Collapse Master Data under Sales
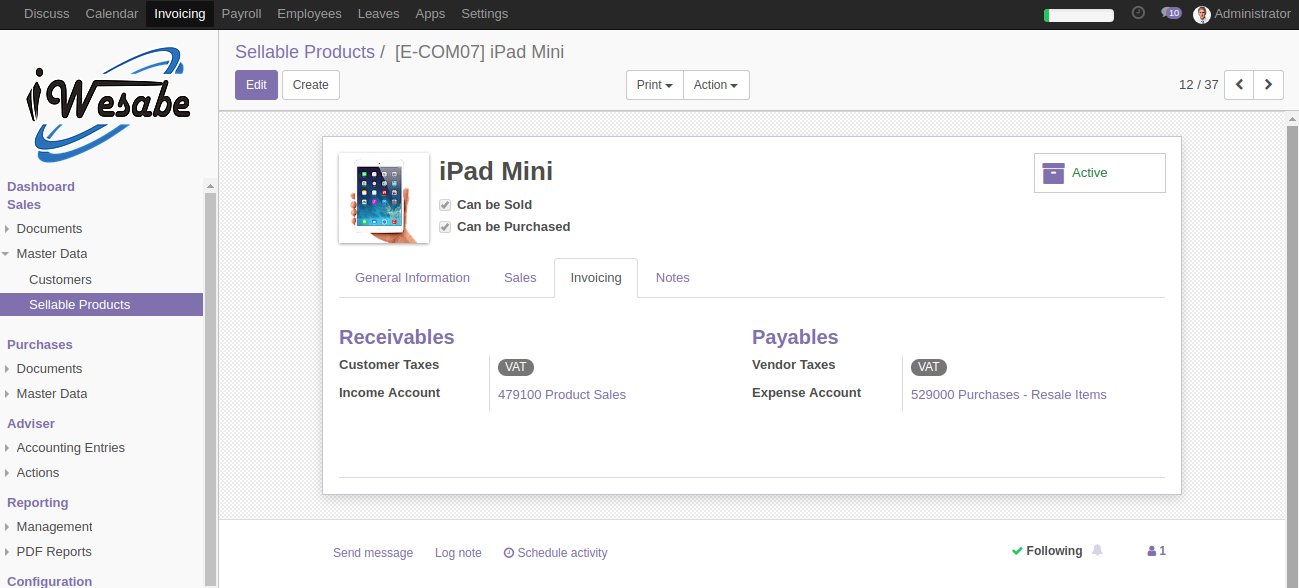1299x588 pixels. [52, 254]
